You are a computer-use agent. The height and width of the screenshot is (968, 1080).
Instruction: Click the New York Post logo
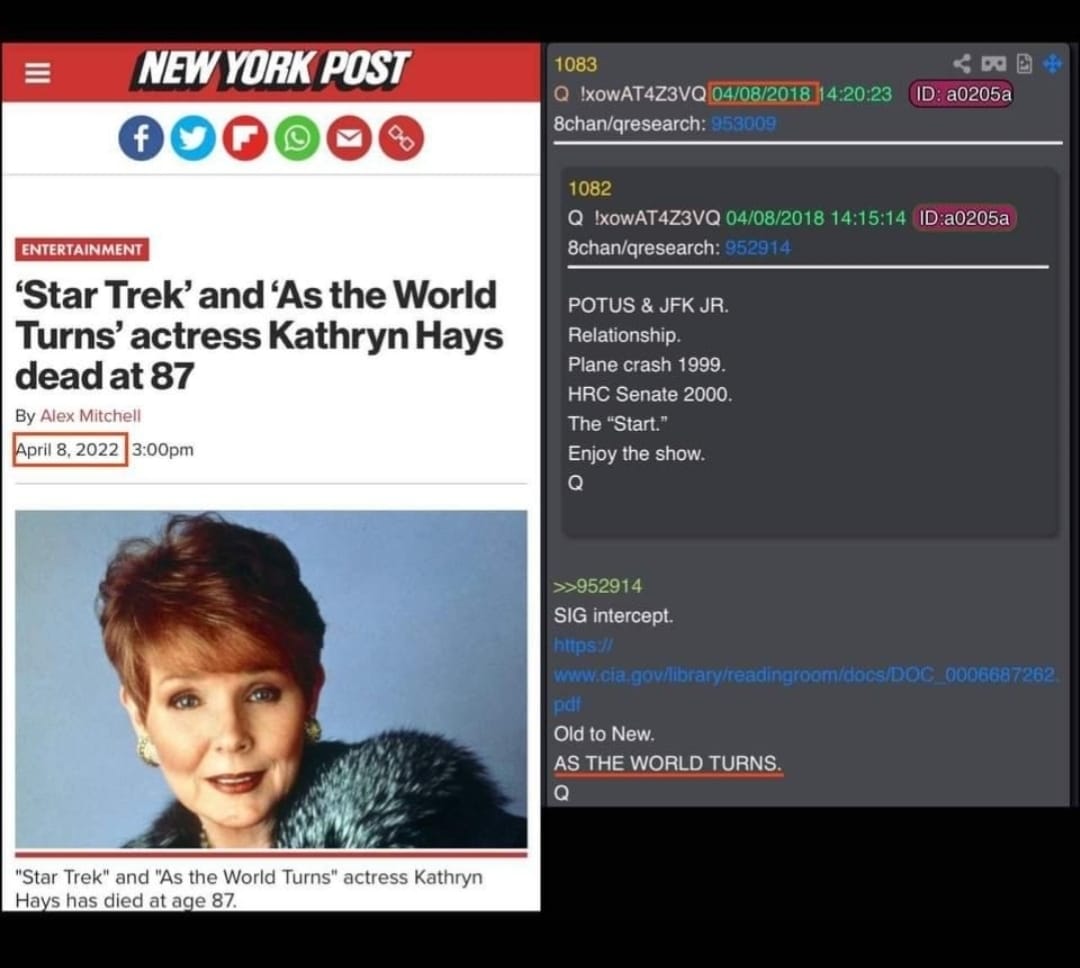(272, 70)
